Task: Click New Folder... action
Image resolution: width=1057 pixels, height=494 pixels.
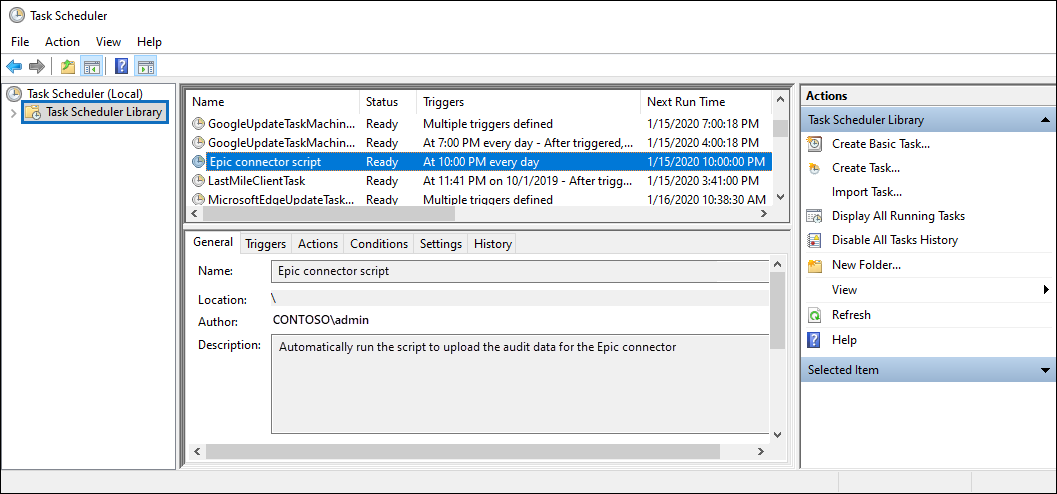Action: pyautogui.click(x=866, y=265)
